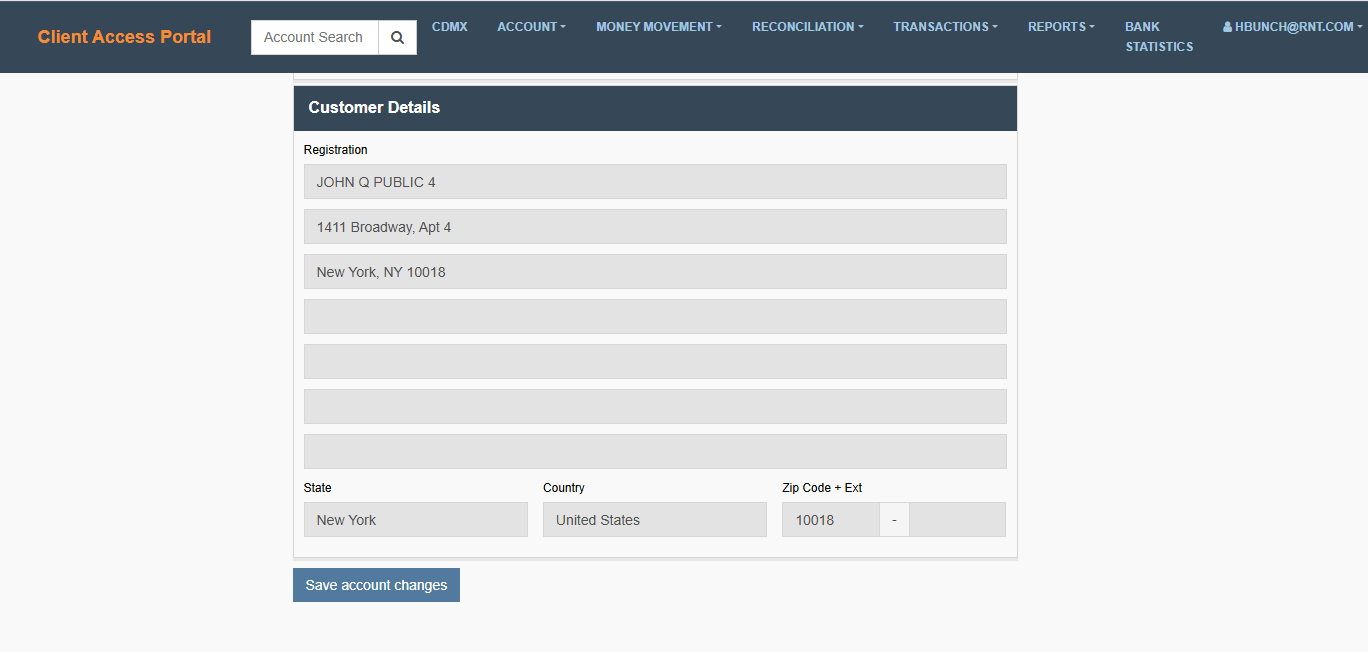Expand the MONEY MOVEMENT dropdown

coord(659,27)
